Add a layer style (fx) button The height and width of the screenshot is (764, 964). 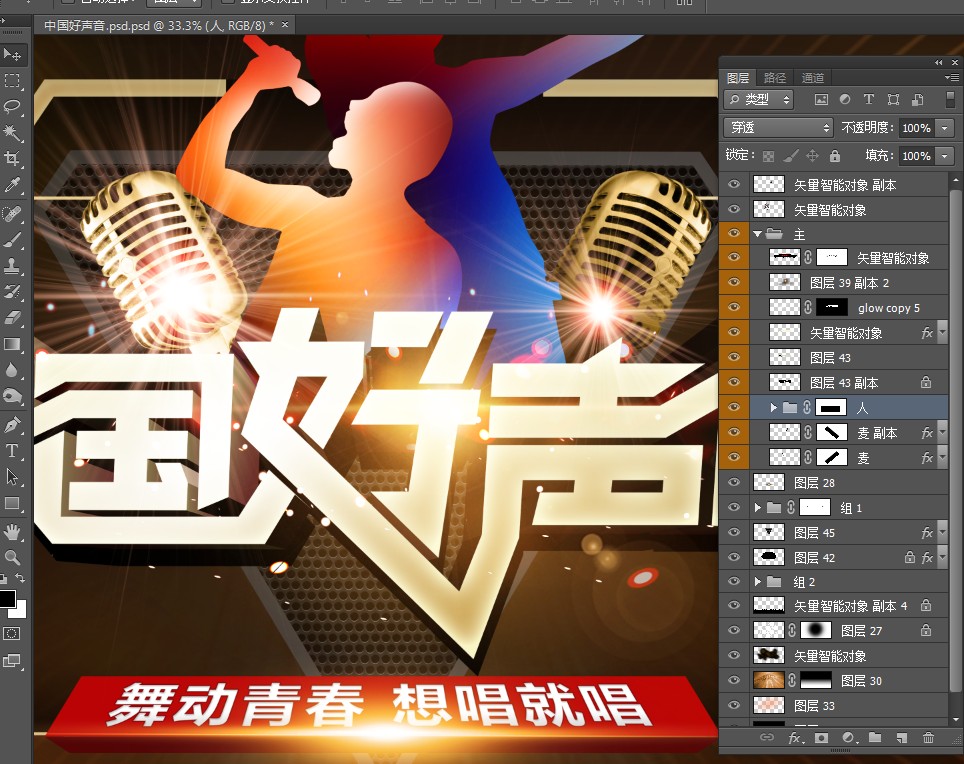[794, 737]
